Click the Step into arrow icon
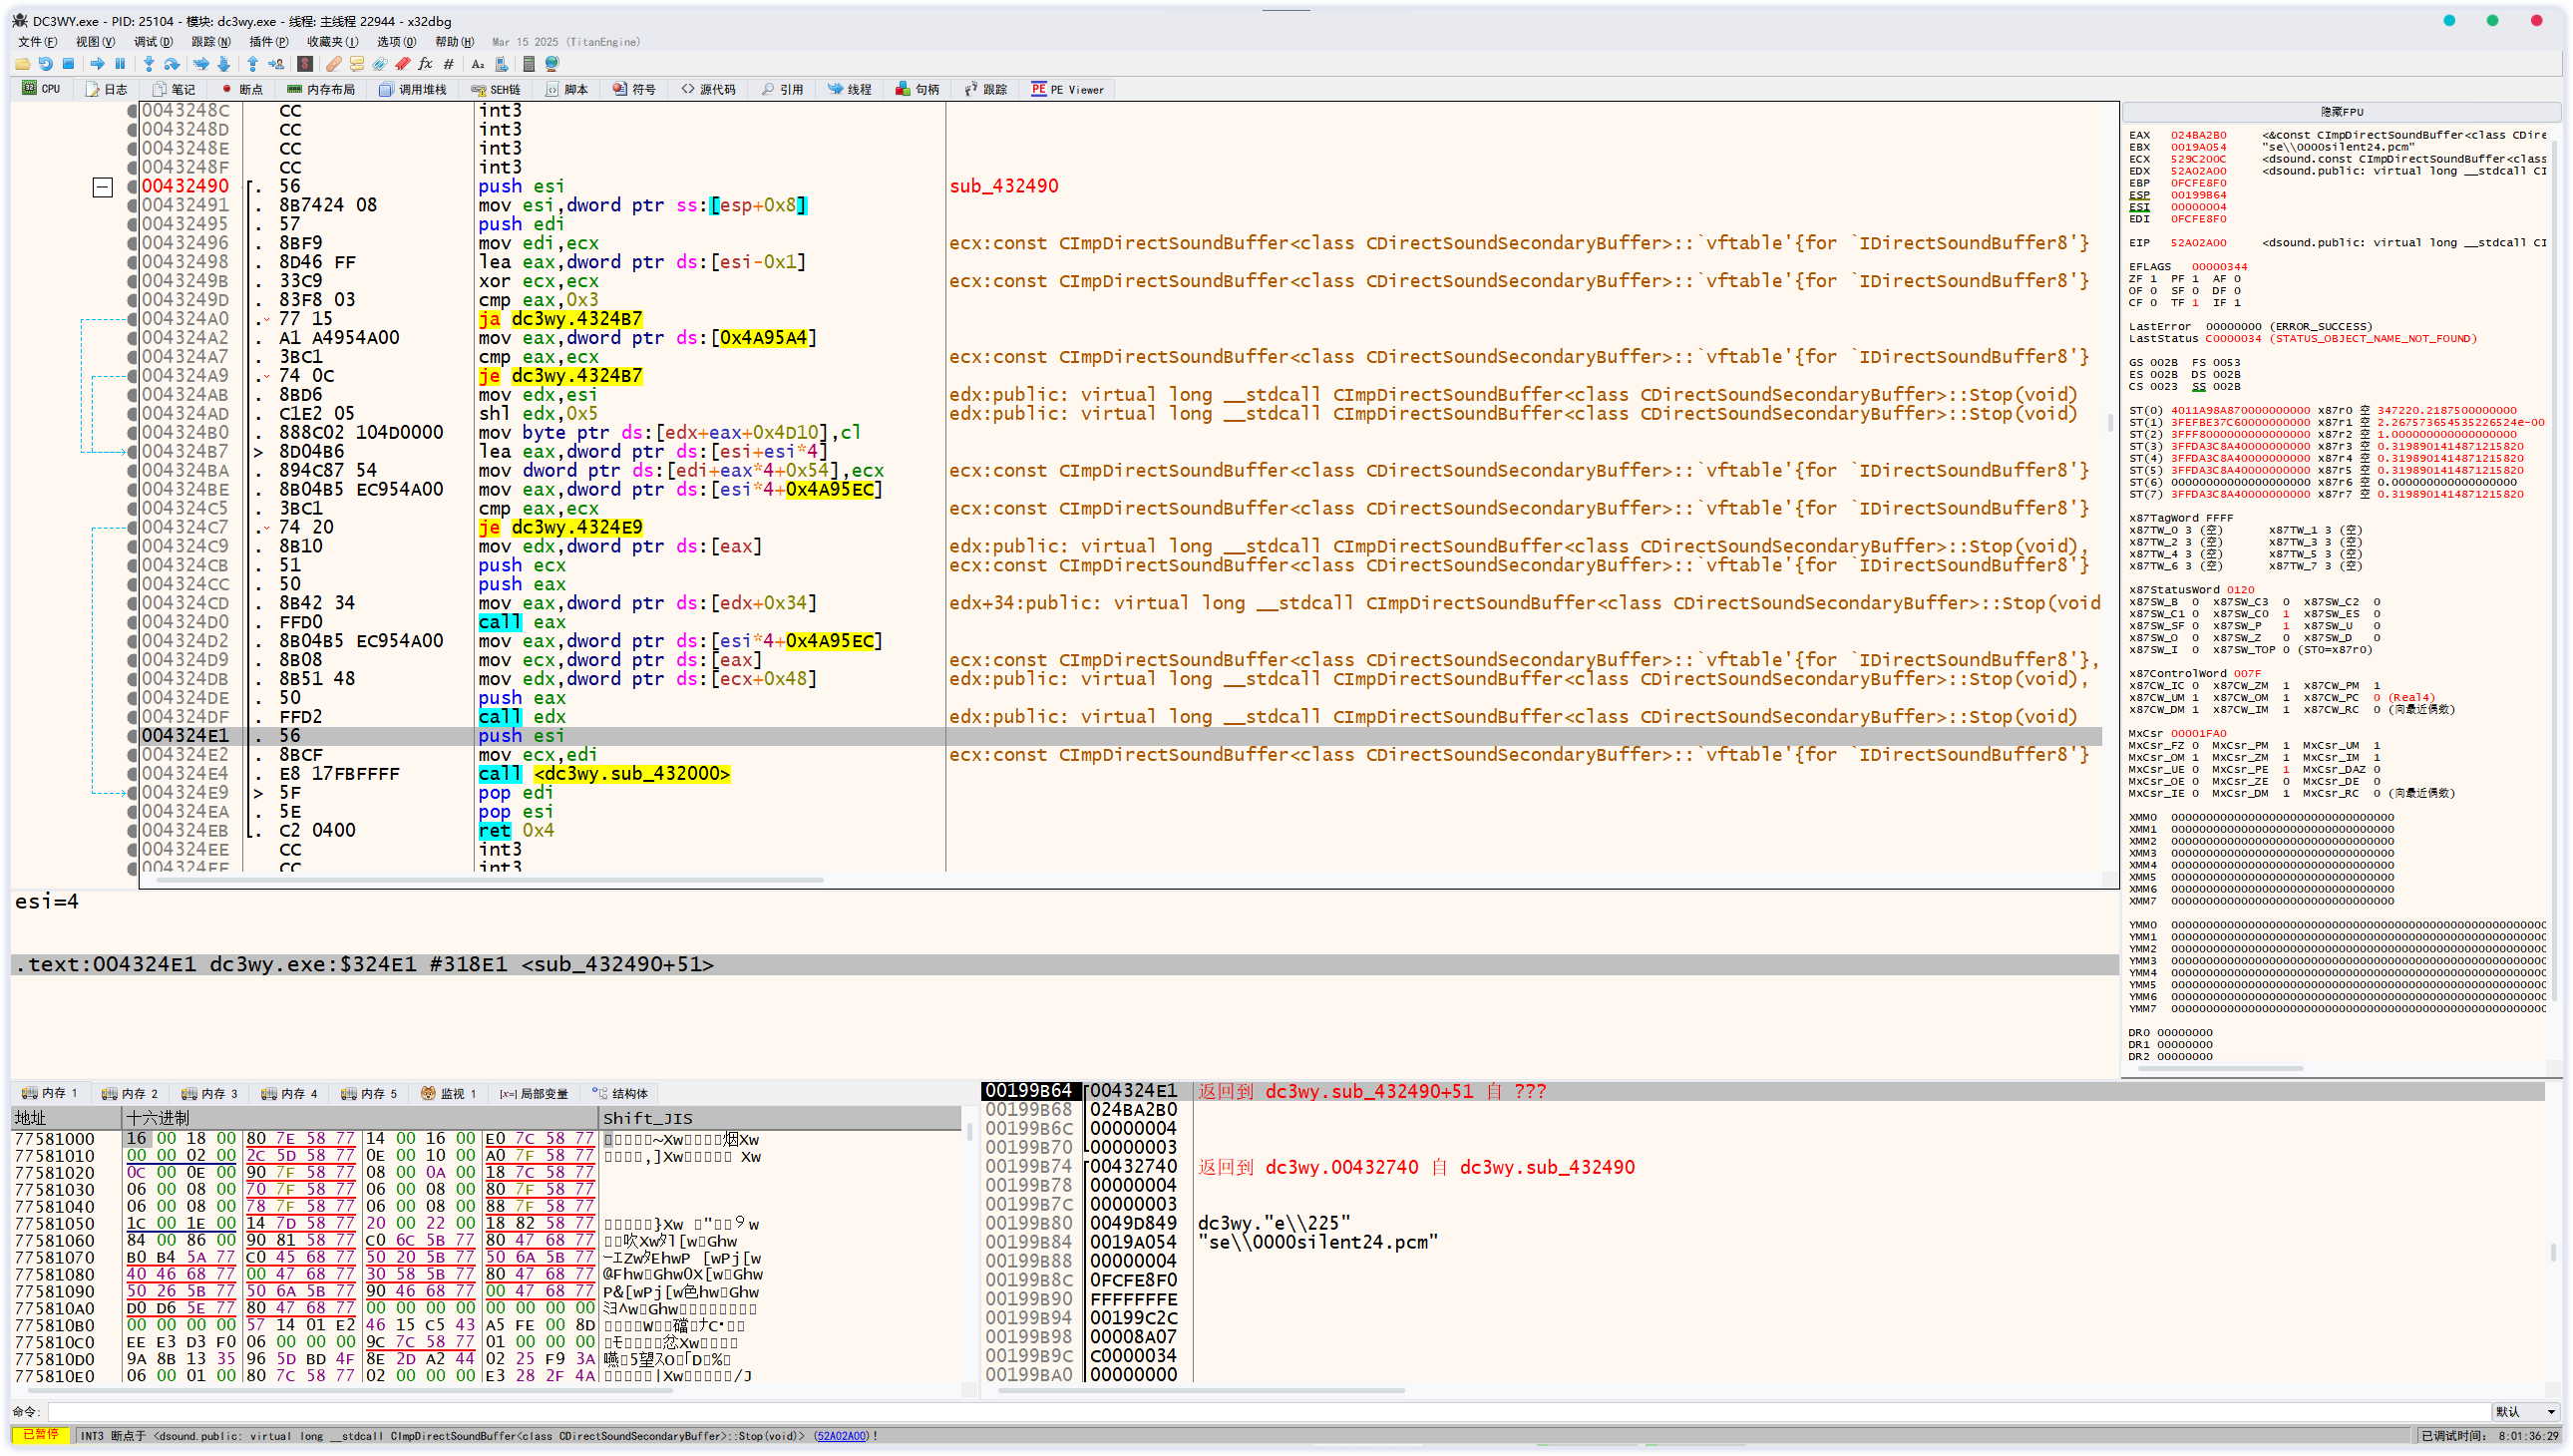This screenshot has width=2573, height=1456. point(149,64)
